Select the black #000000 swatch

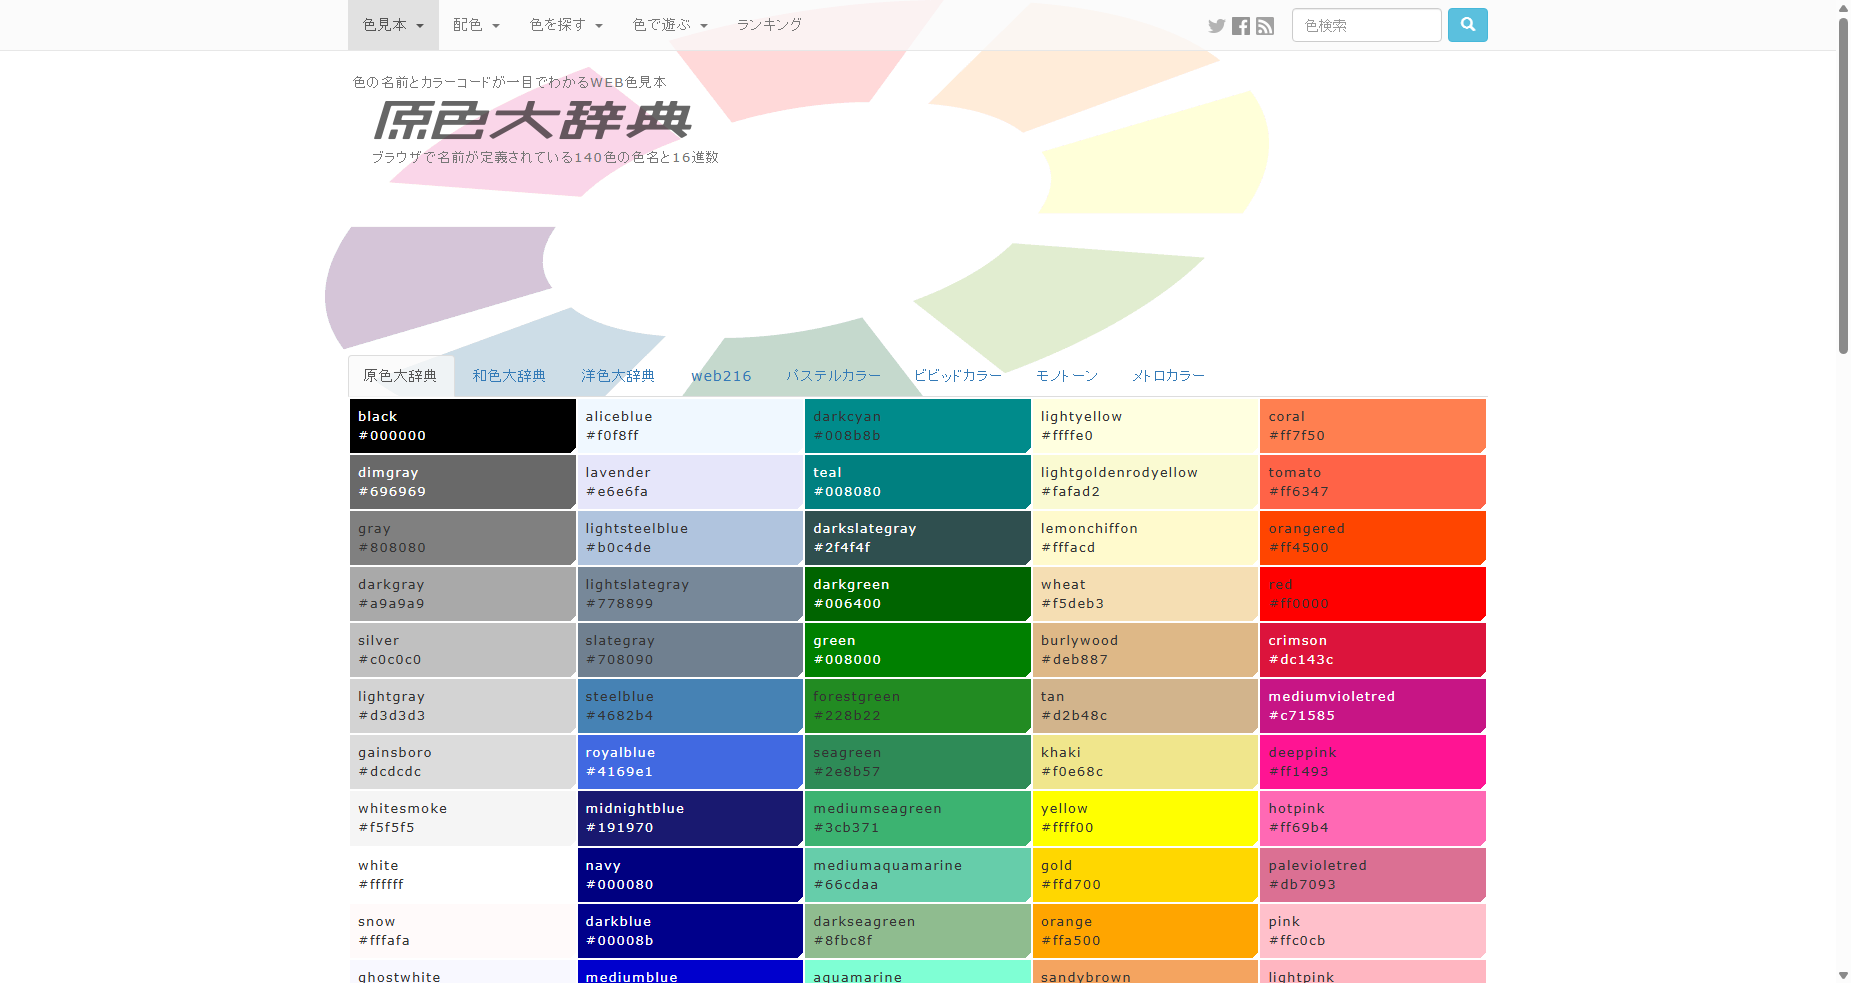pos(463,426)
